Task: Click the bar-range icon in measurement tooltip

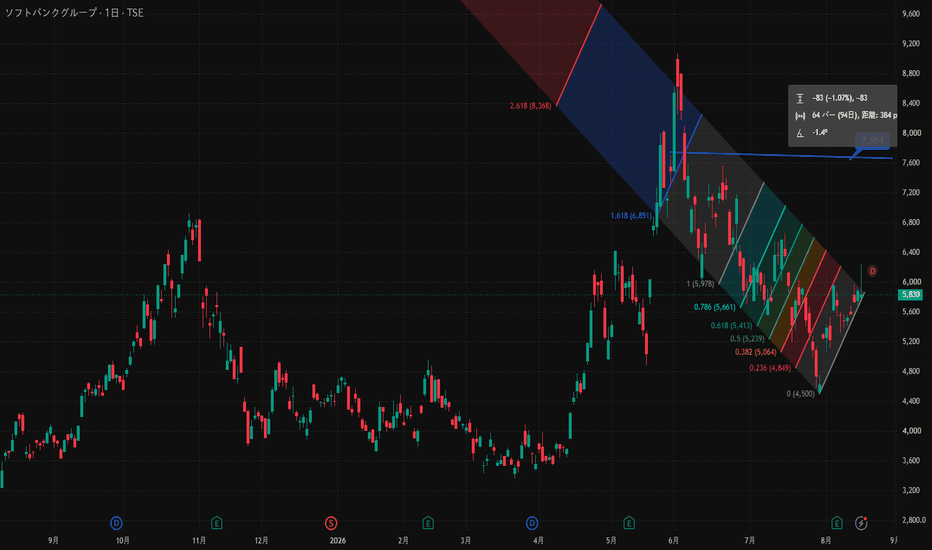Action: click(x=800, y=115)
